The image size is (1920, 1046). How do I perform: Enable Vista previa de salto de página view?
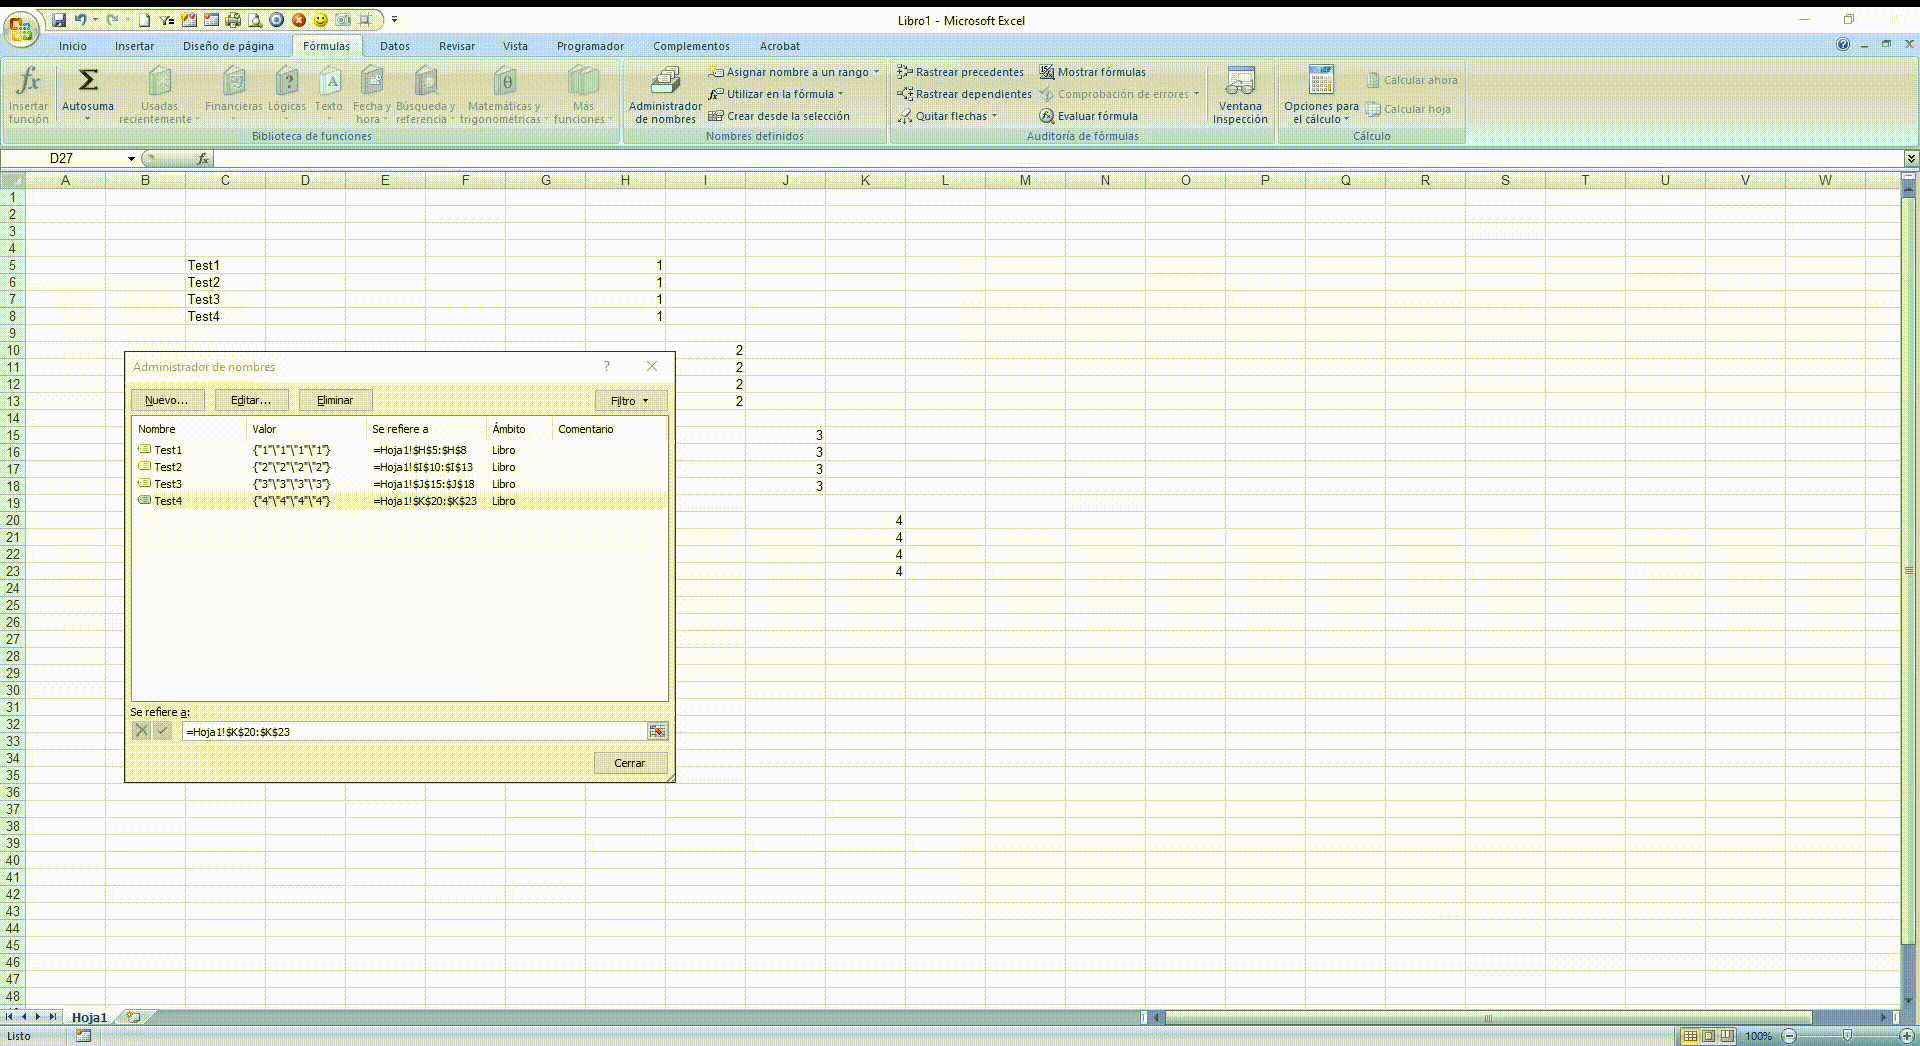(x=1727, y=1036)
